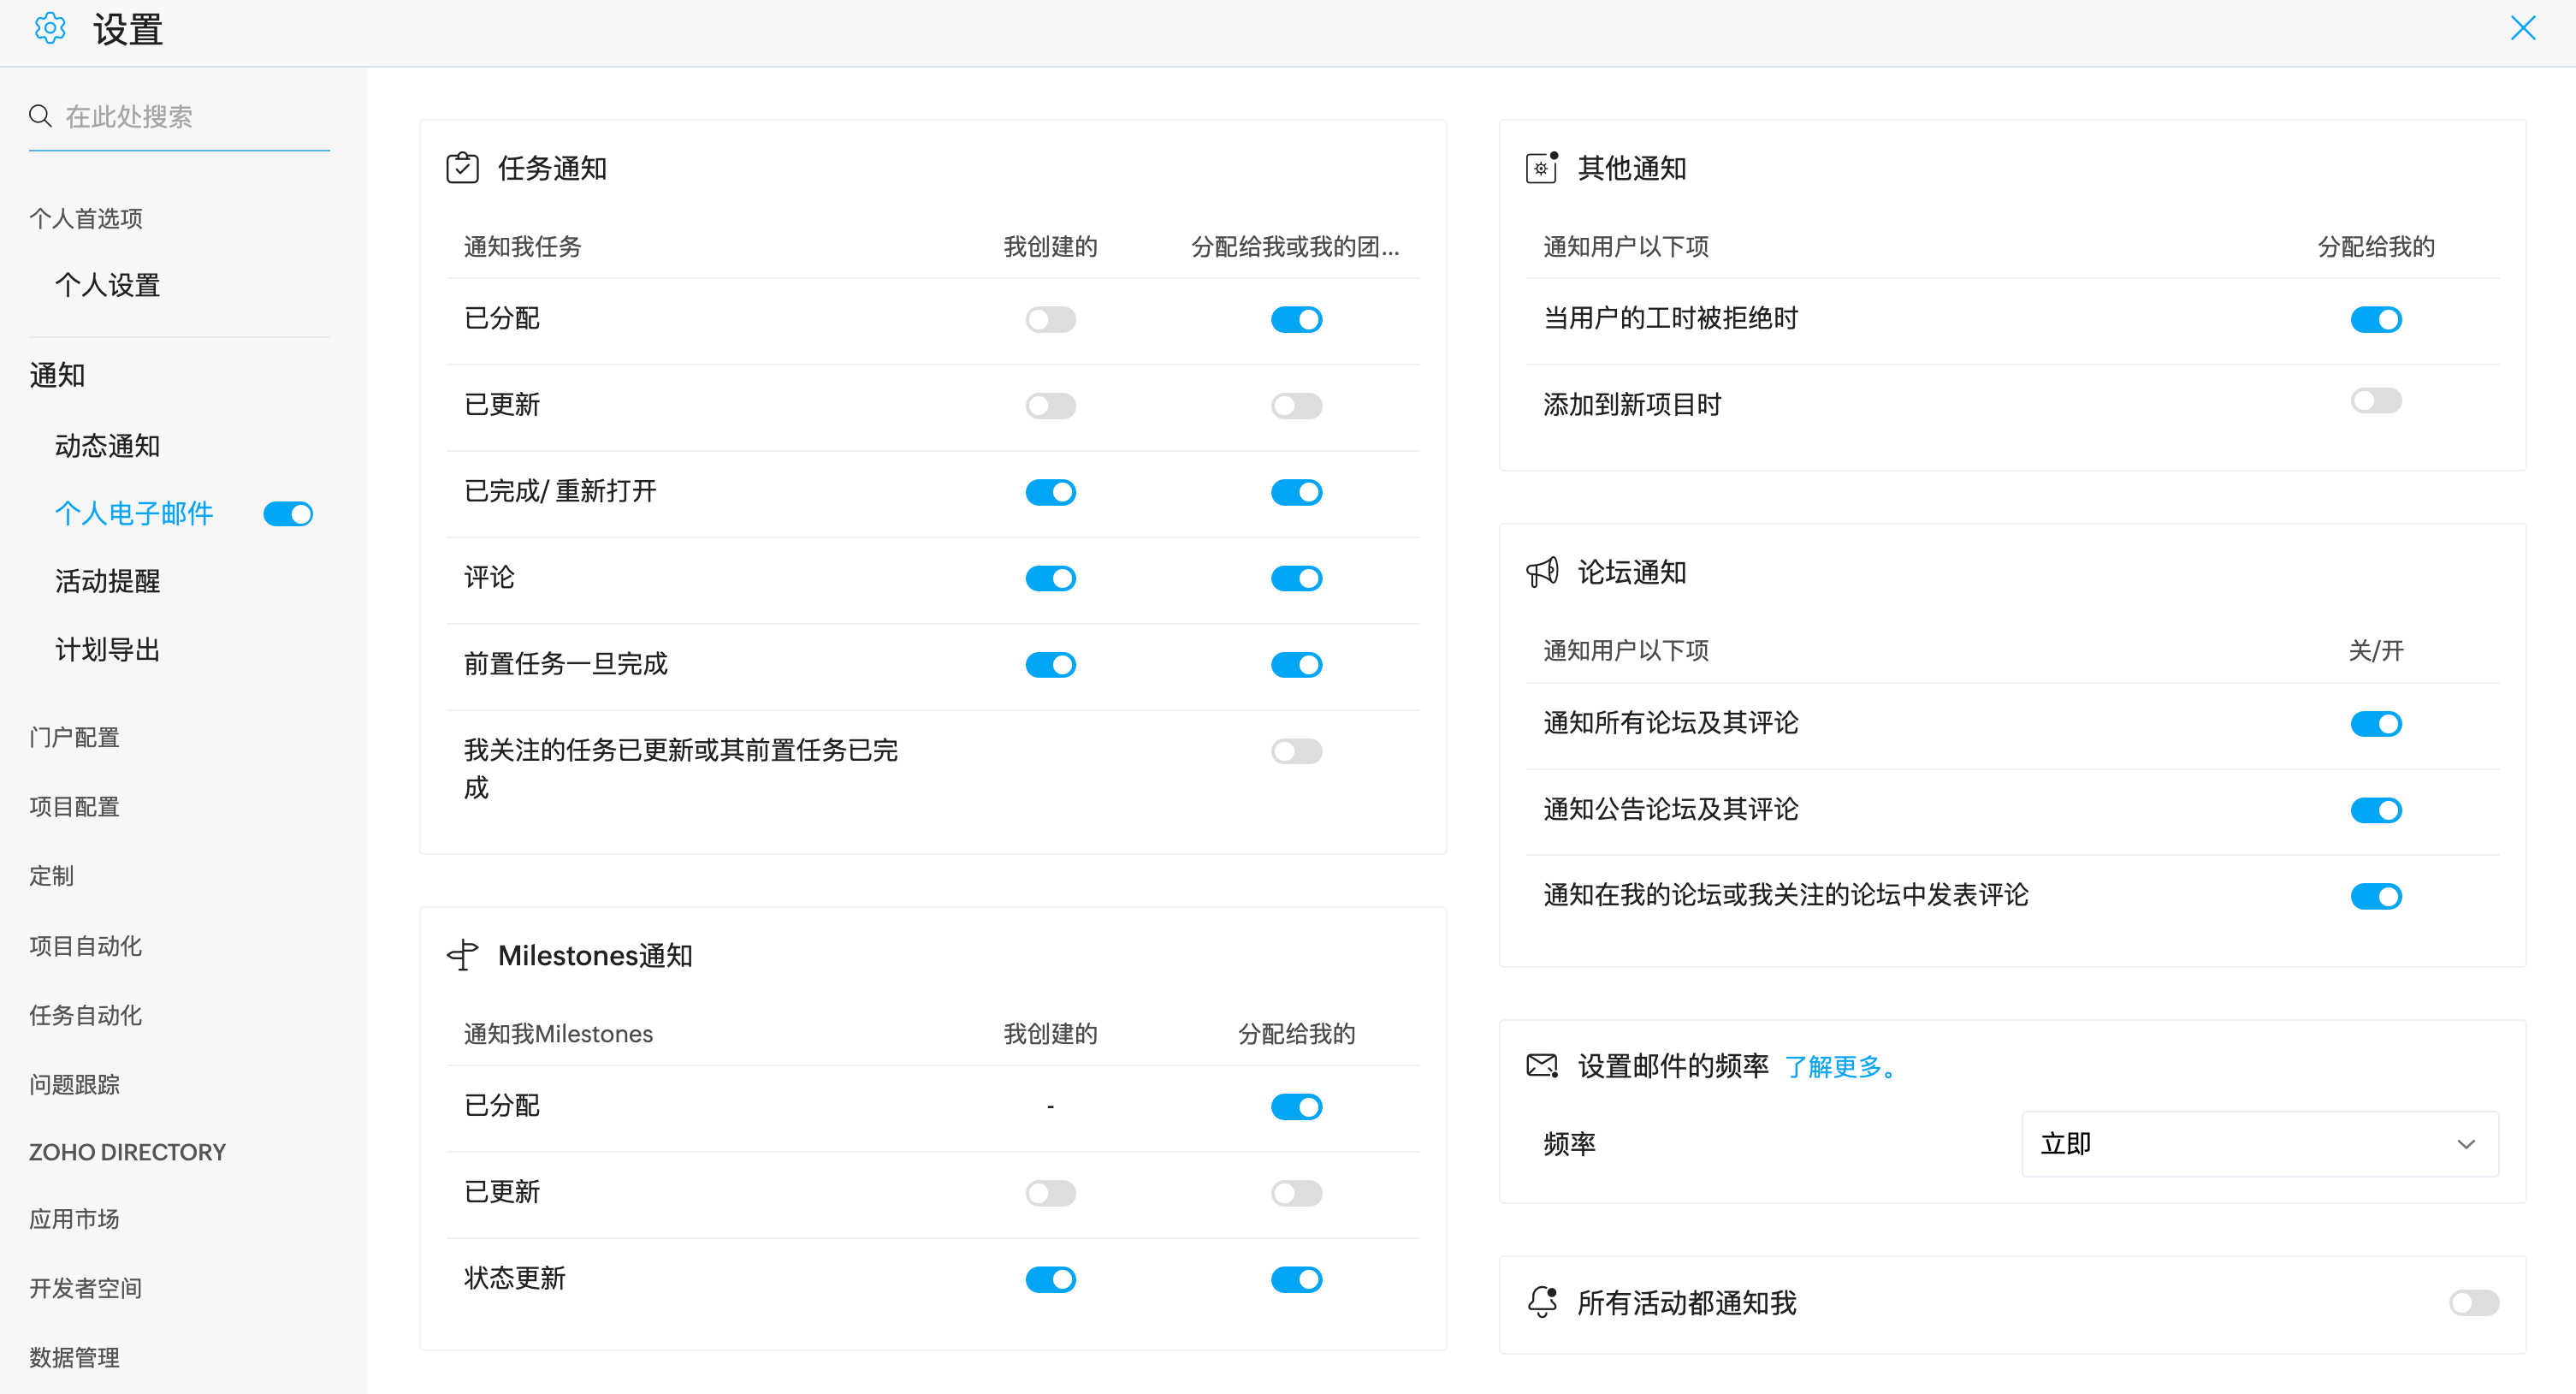Screen dimensions: 2576x1394
Task: Turn on added-to-new-project toggle
Action: coord(2376,401)
